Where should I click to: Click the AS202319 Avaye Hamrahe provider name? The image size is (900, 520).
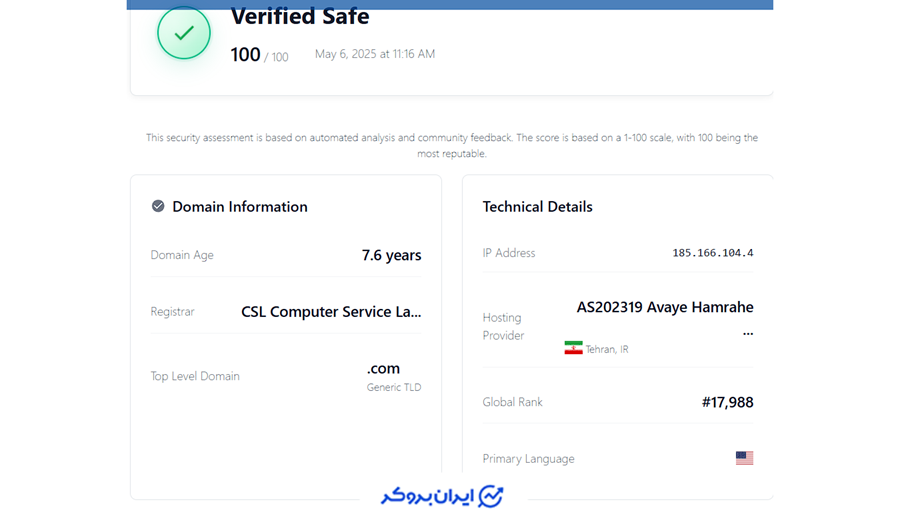pos(664,307)
